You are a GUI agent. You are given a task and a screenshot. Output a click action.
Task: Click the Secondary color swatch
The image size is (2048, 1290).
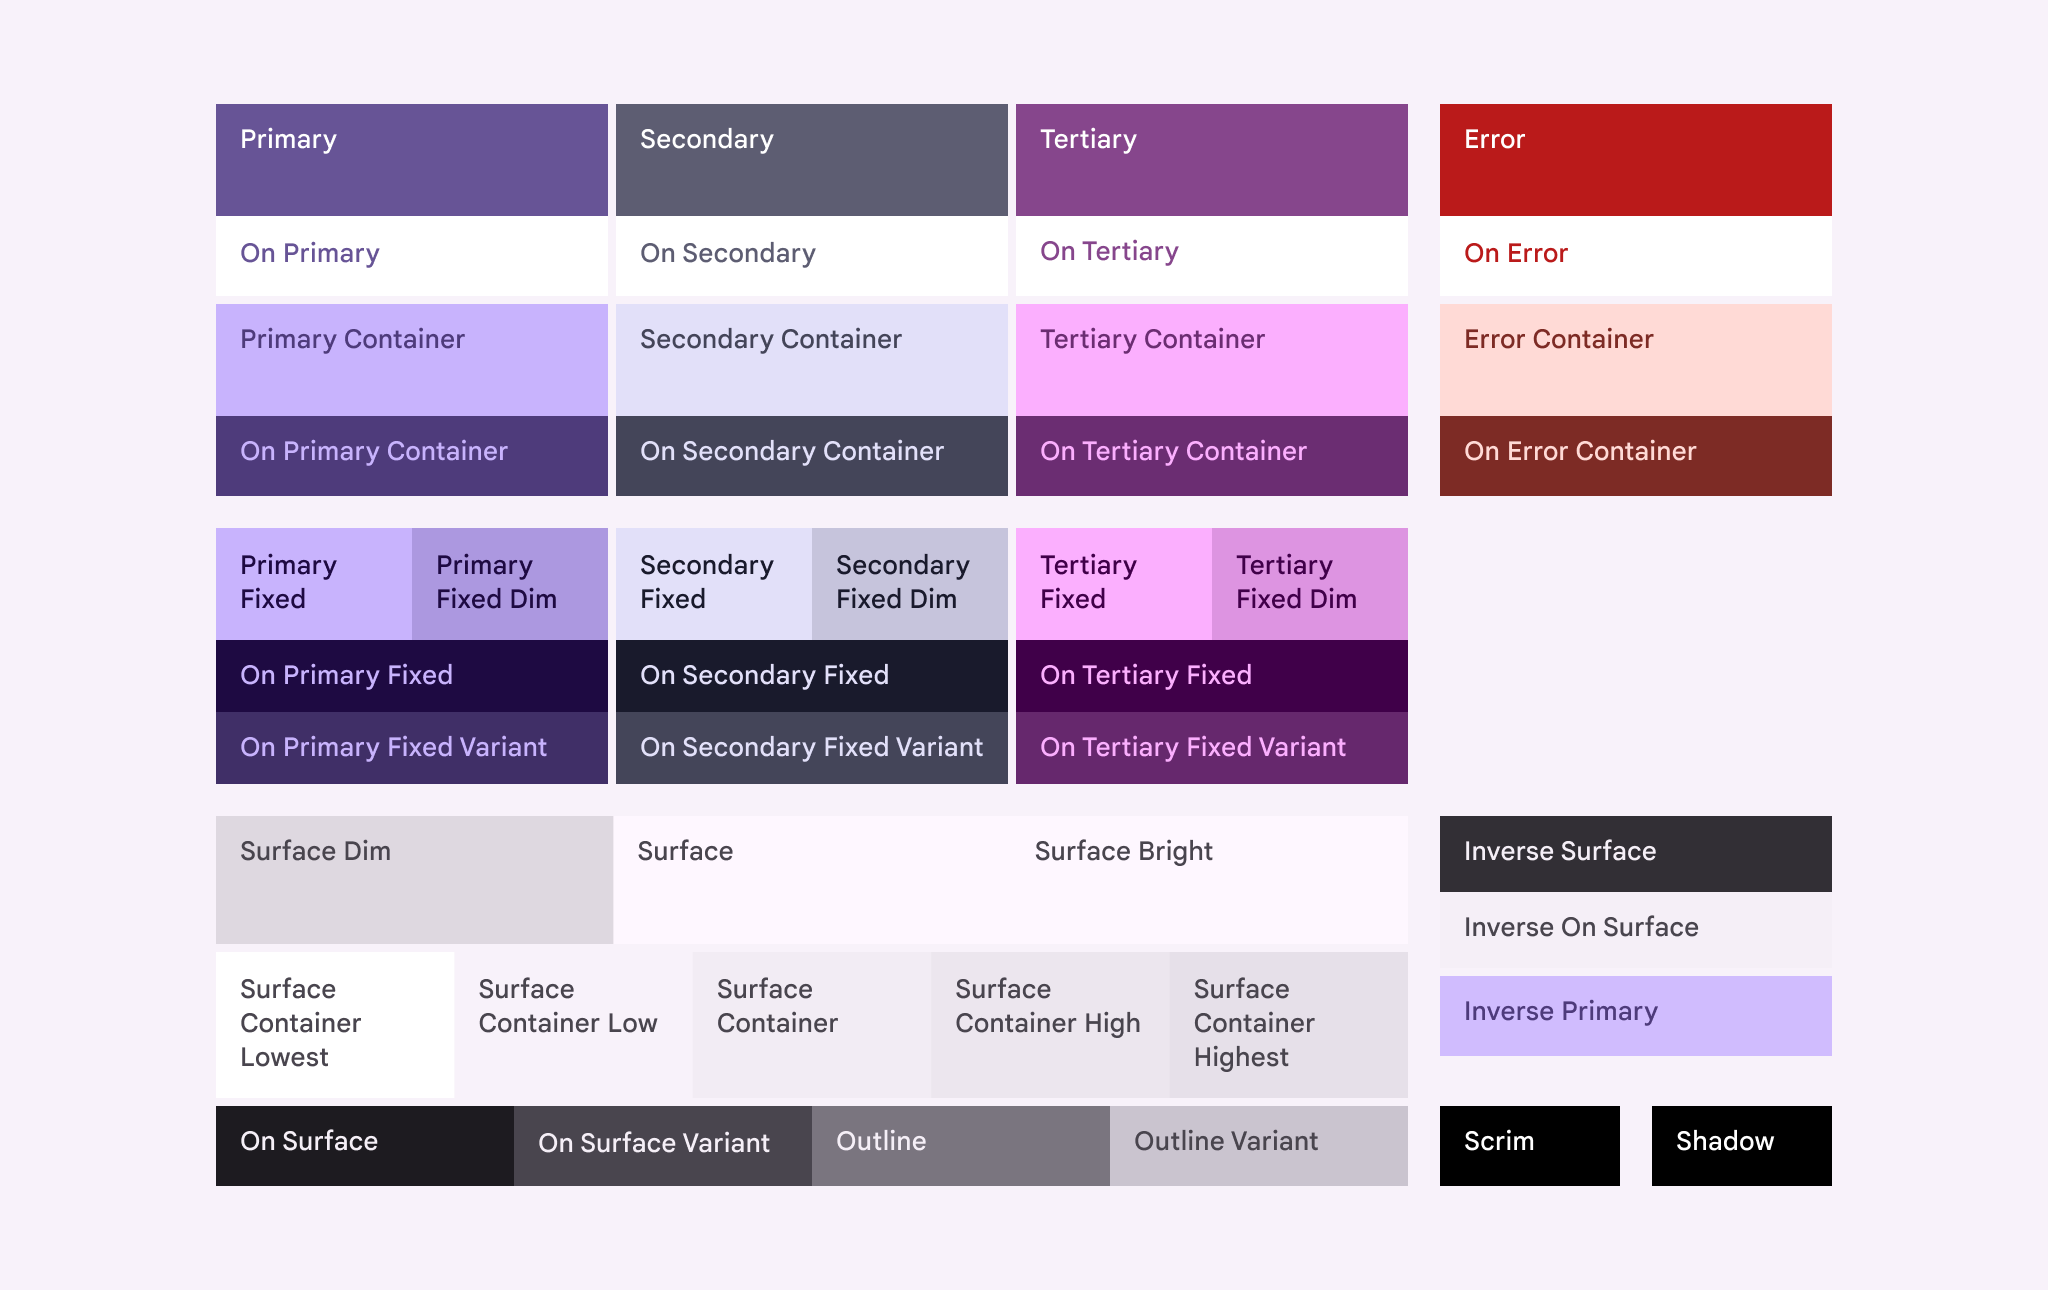coord(810,160)
